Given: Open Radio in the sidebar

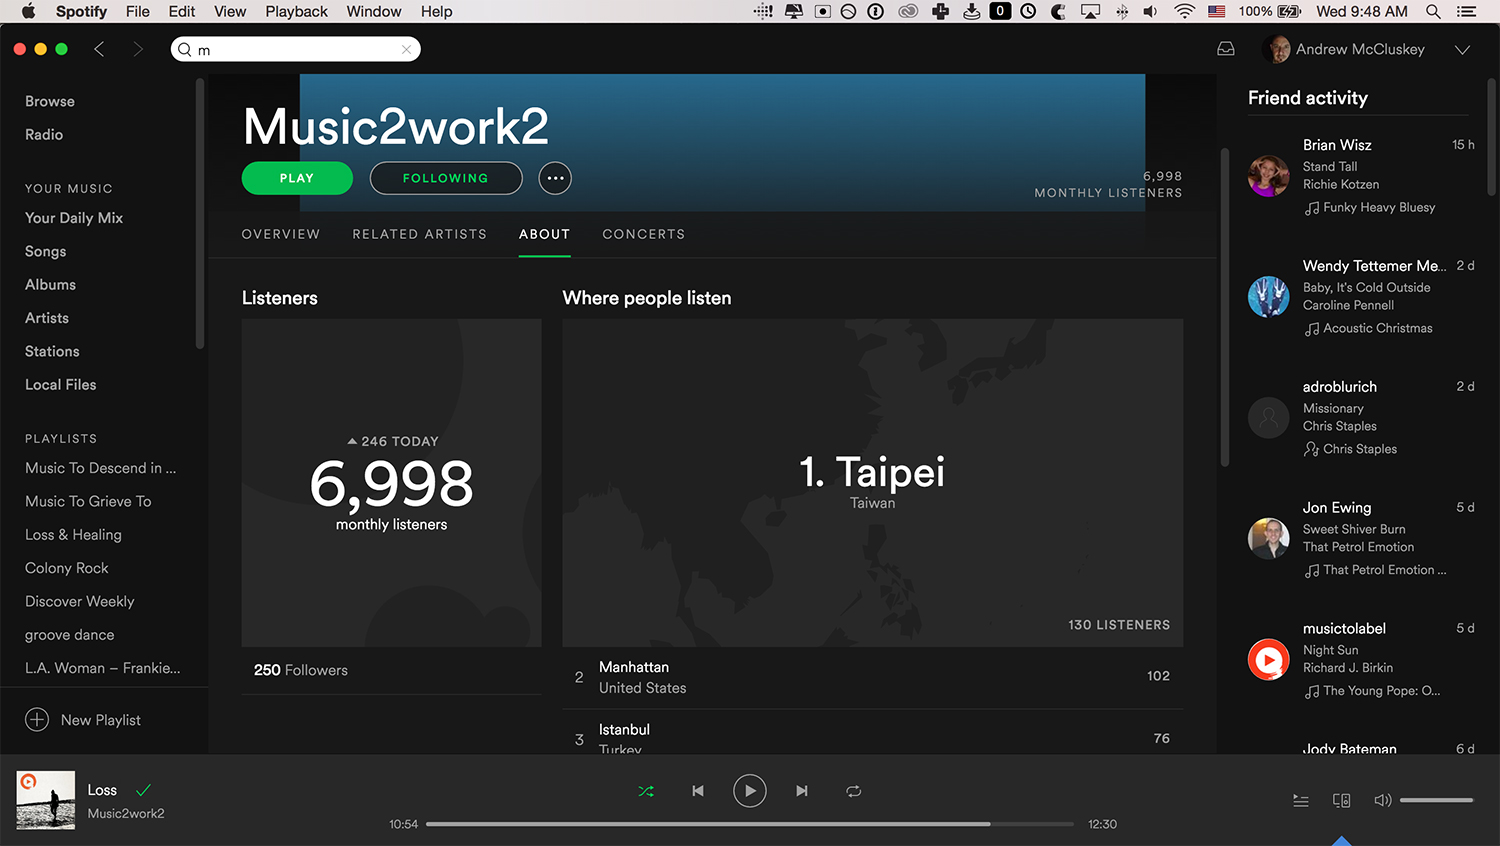Looking at the screenshot, I should pyautogui.click(x=44, y=134).
